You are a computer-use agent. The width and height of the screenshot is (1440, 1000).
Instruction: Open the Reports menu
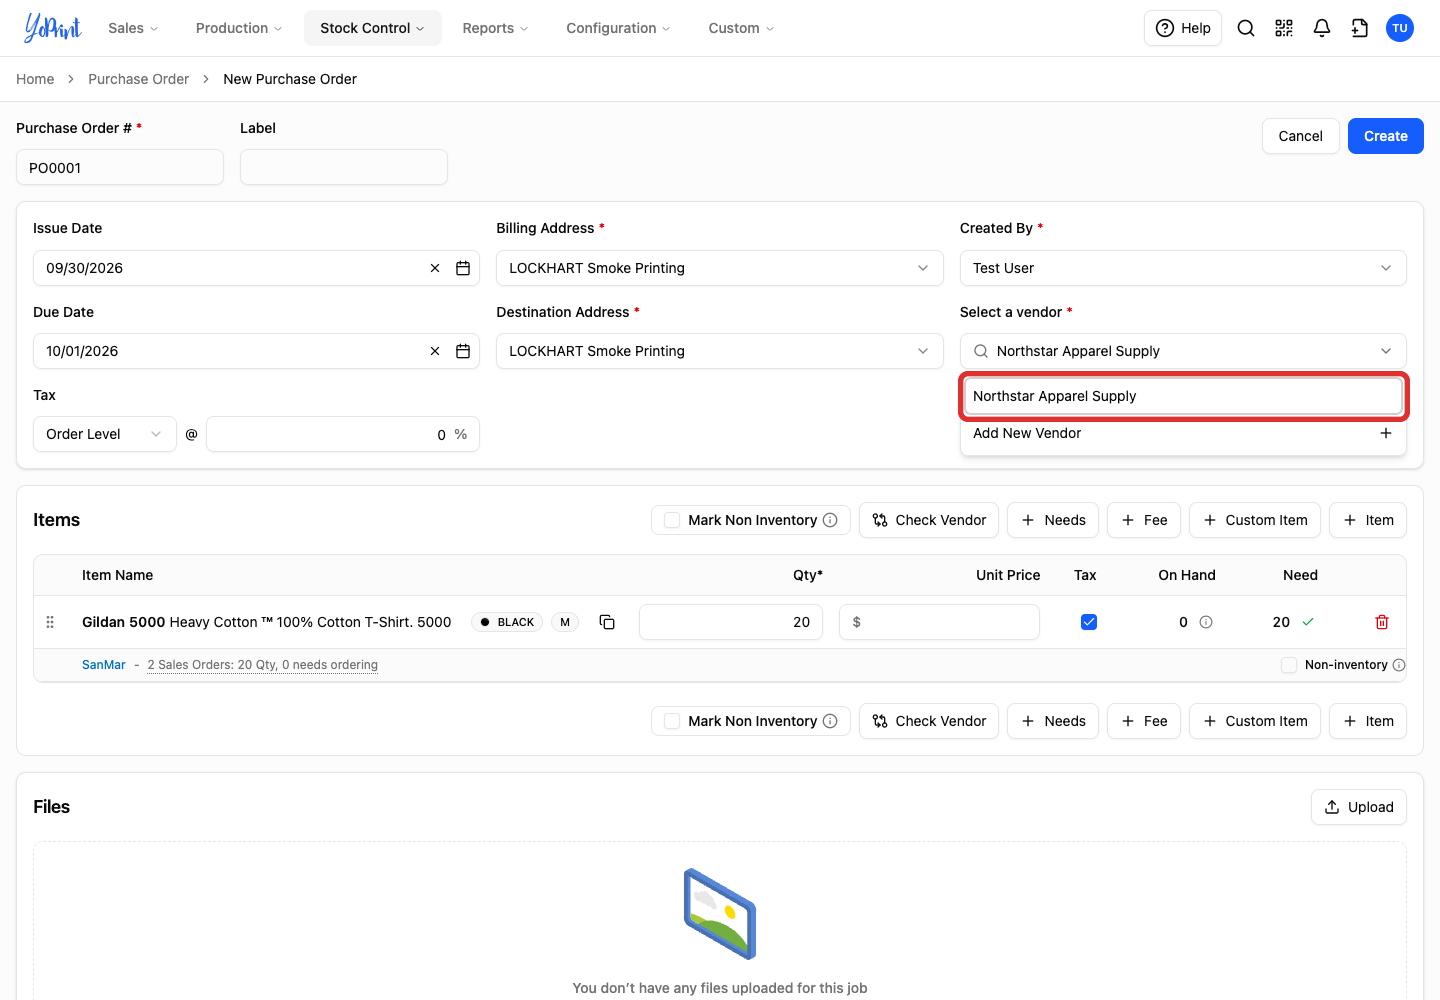tap(495, 28)
